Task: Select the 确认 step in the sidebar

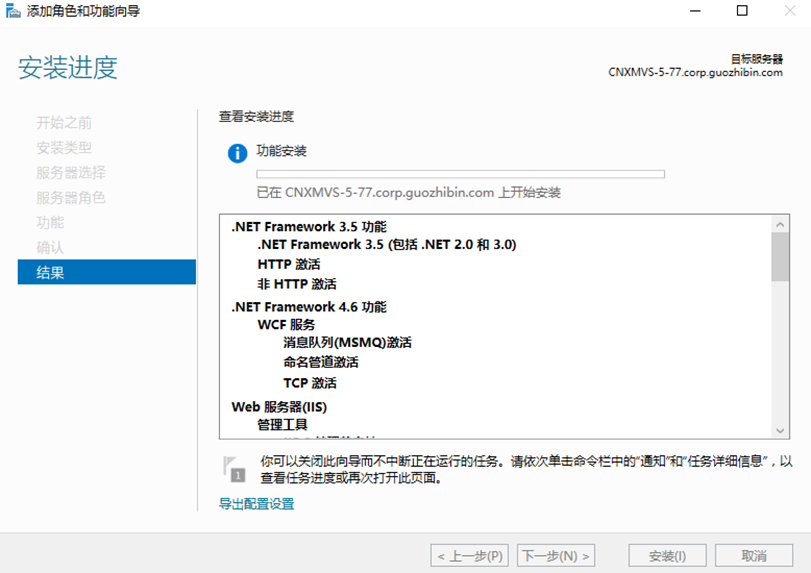Action: pos(50,247)
